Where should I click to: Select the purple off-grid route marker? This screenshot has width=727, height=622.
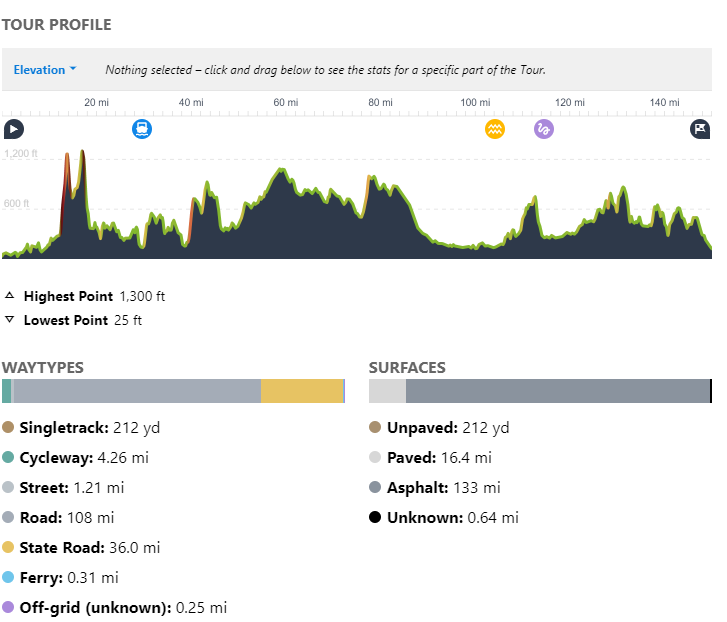[544, 129]
